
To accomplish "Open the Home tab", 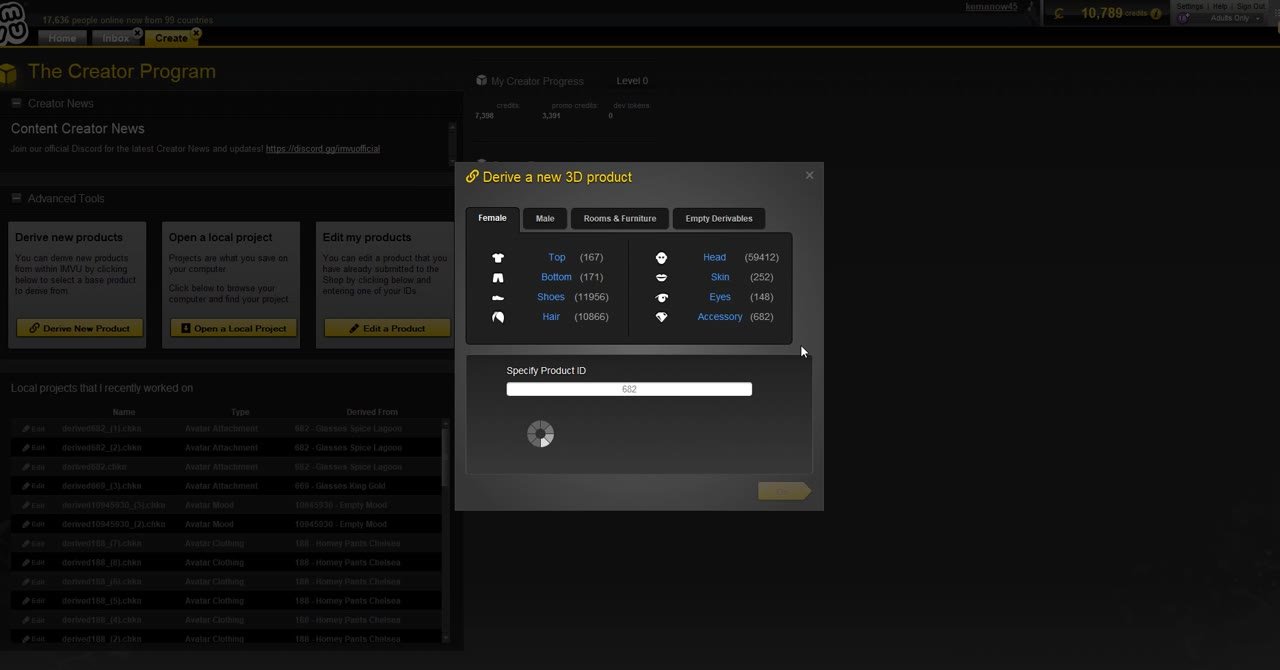I will click(62, 38).
